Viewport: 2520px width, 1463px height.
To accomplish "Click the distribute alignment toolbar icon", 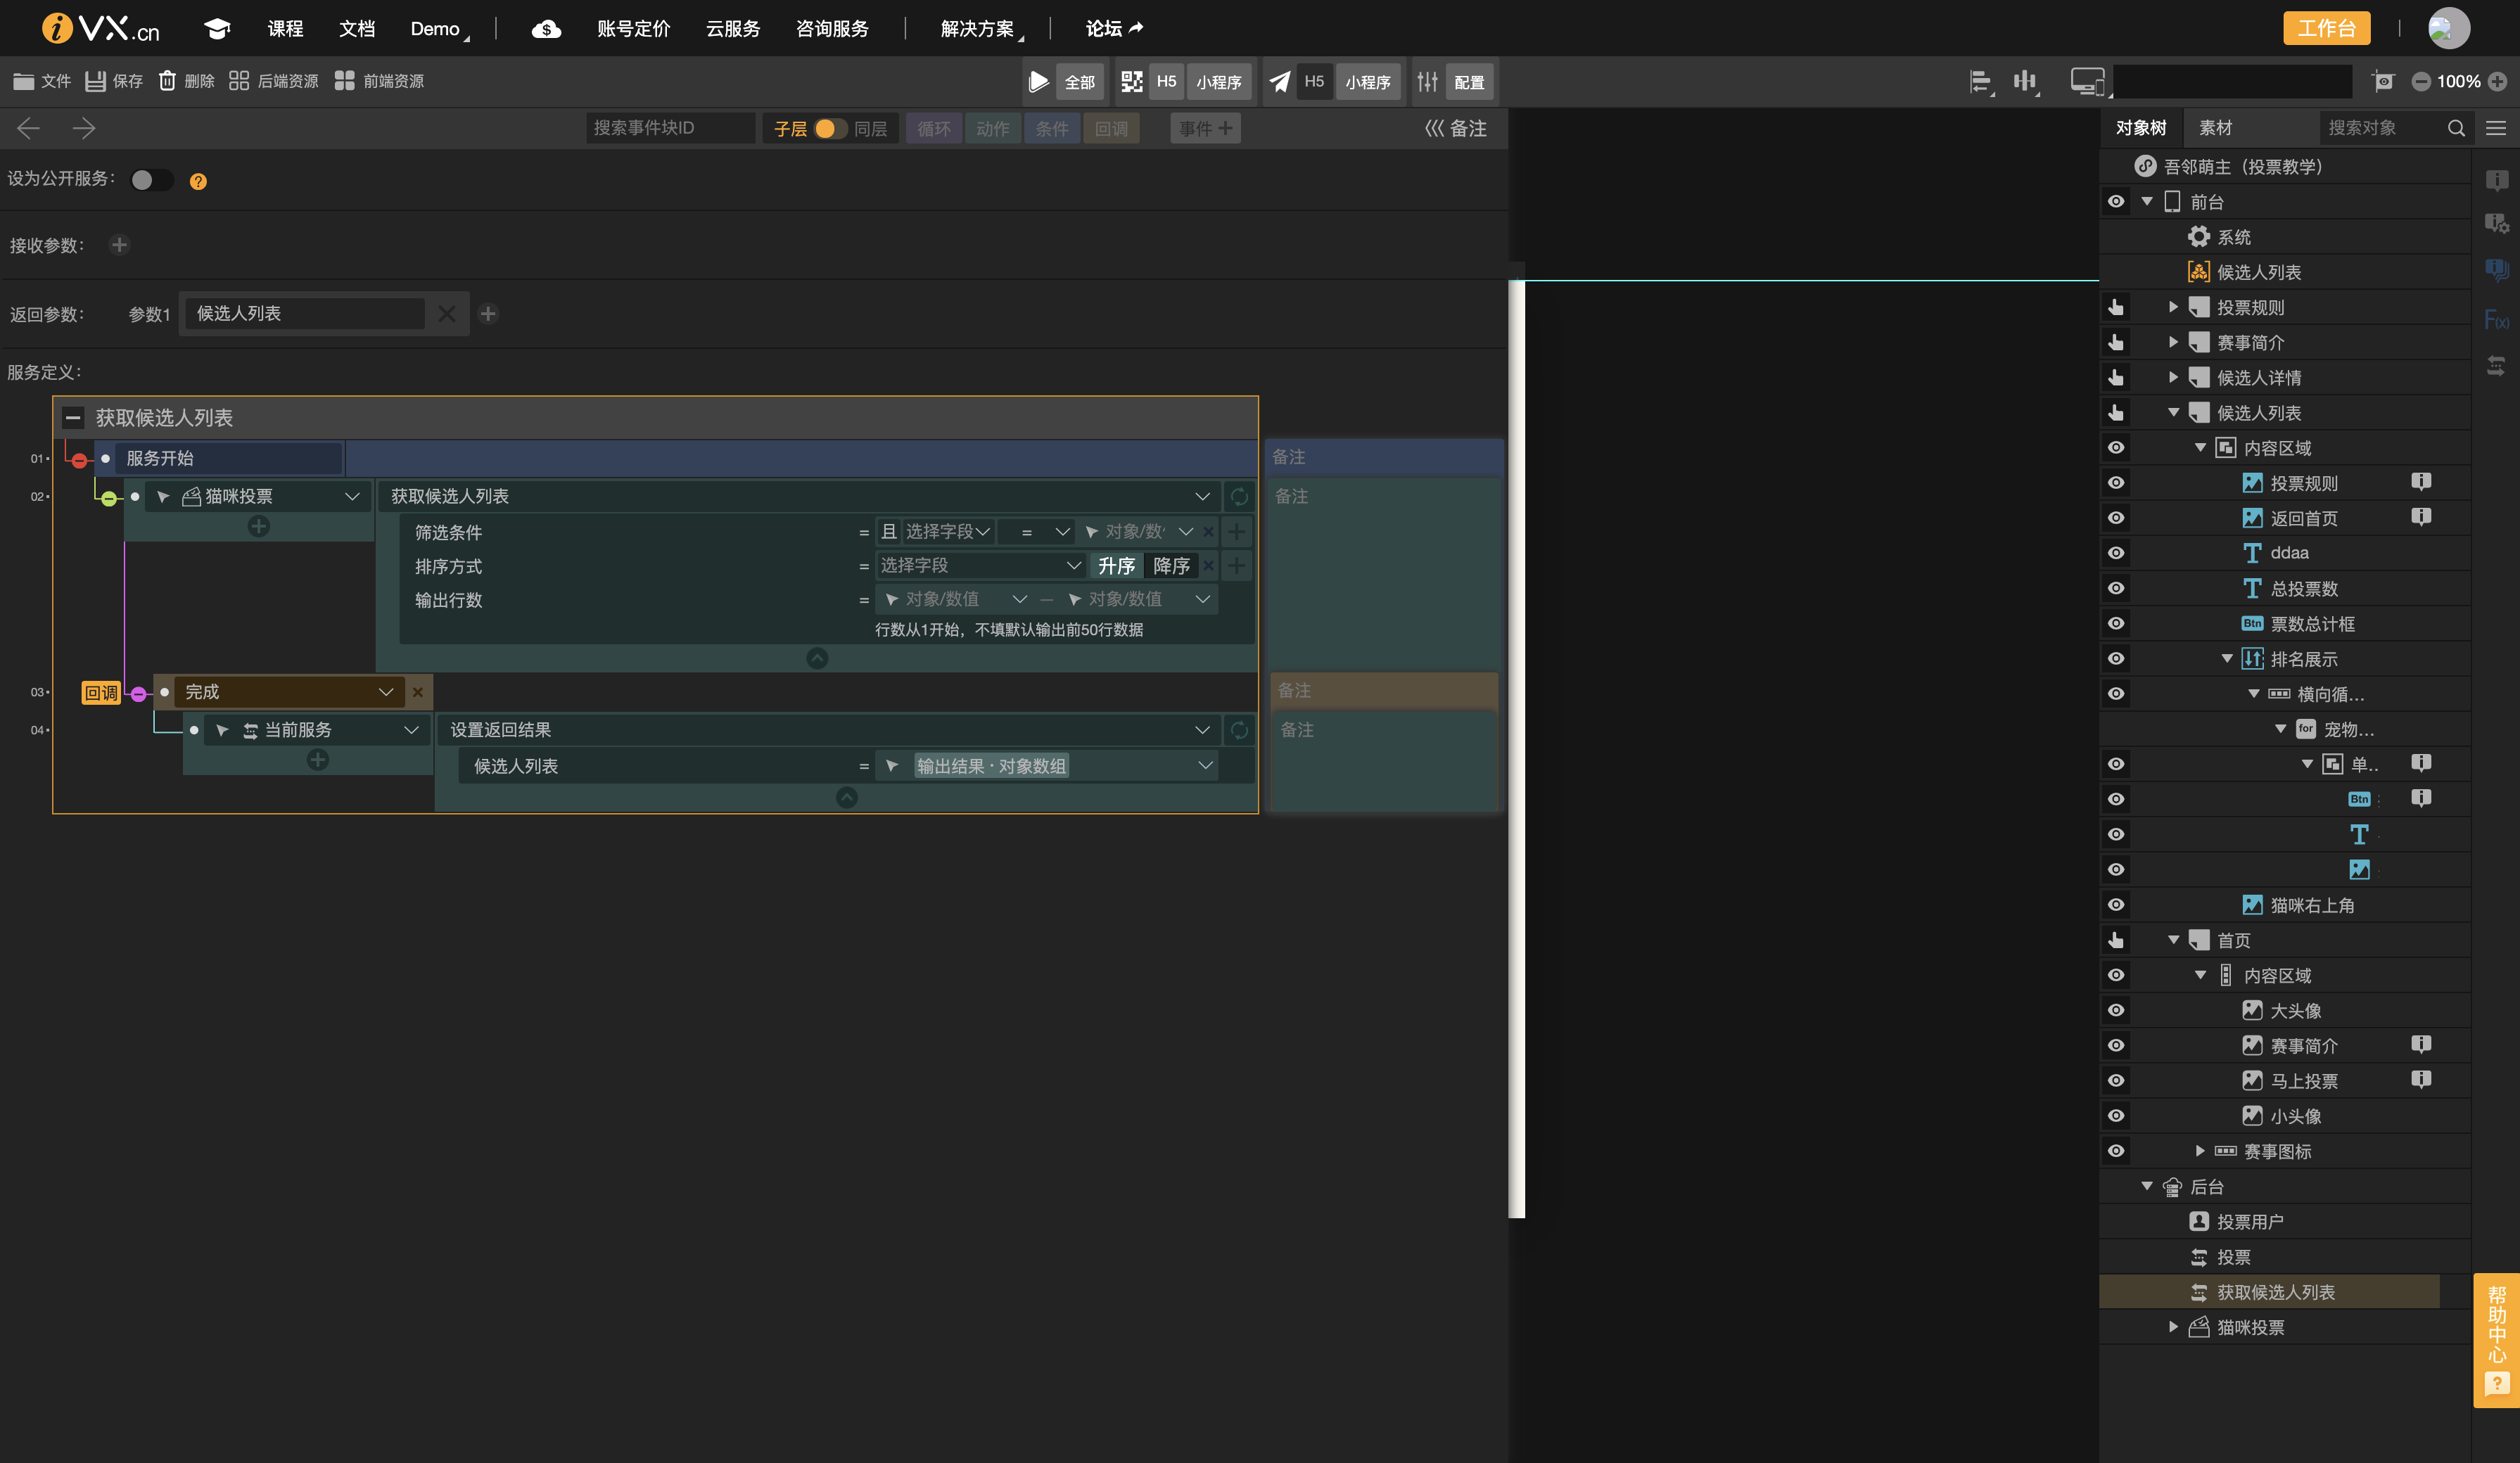I will click(2025, 81).
